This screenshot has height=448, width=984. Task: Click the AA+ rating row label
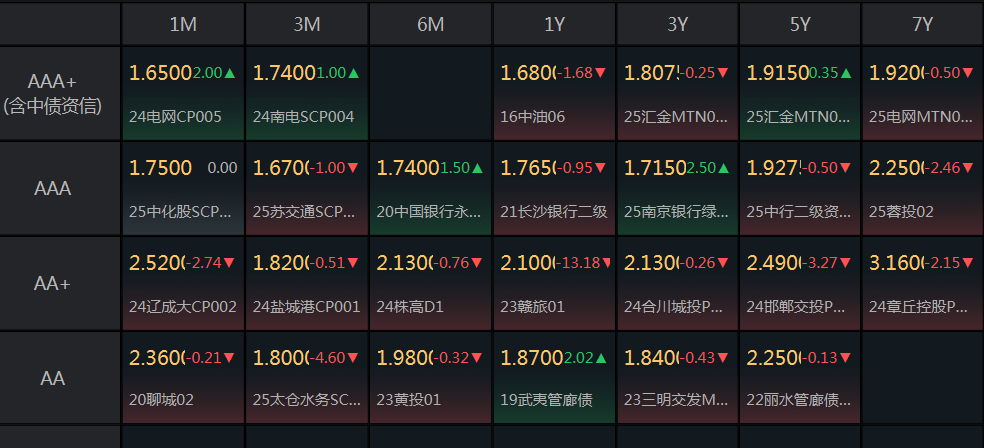(60, 284)
